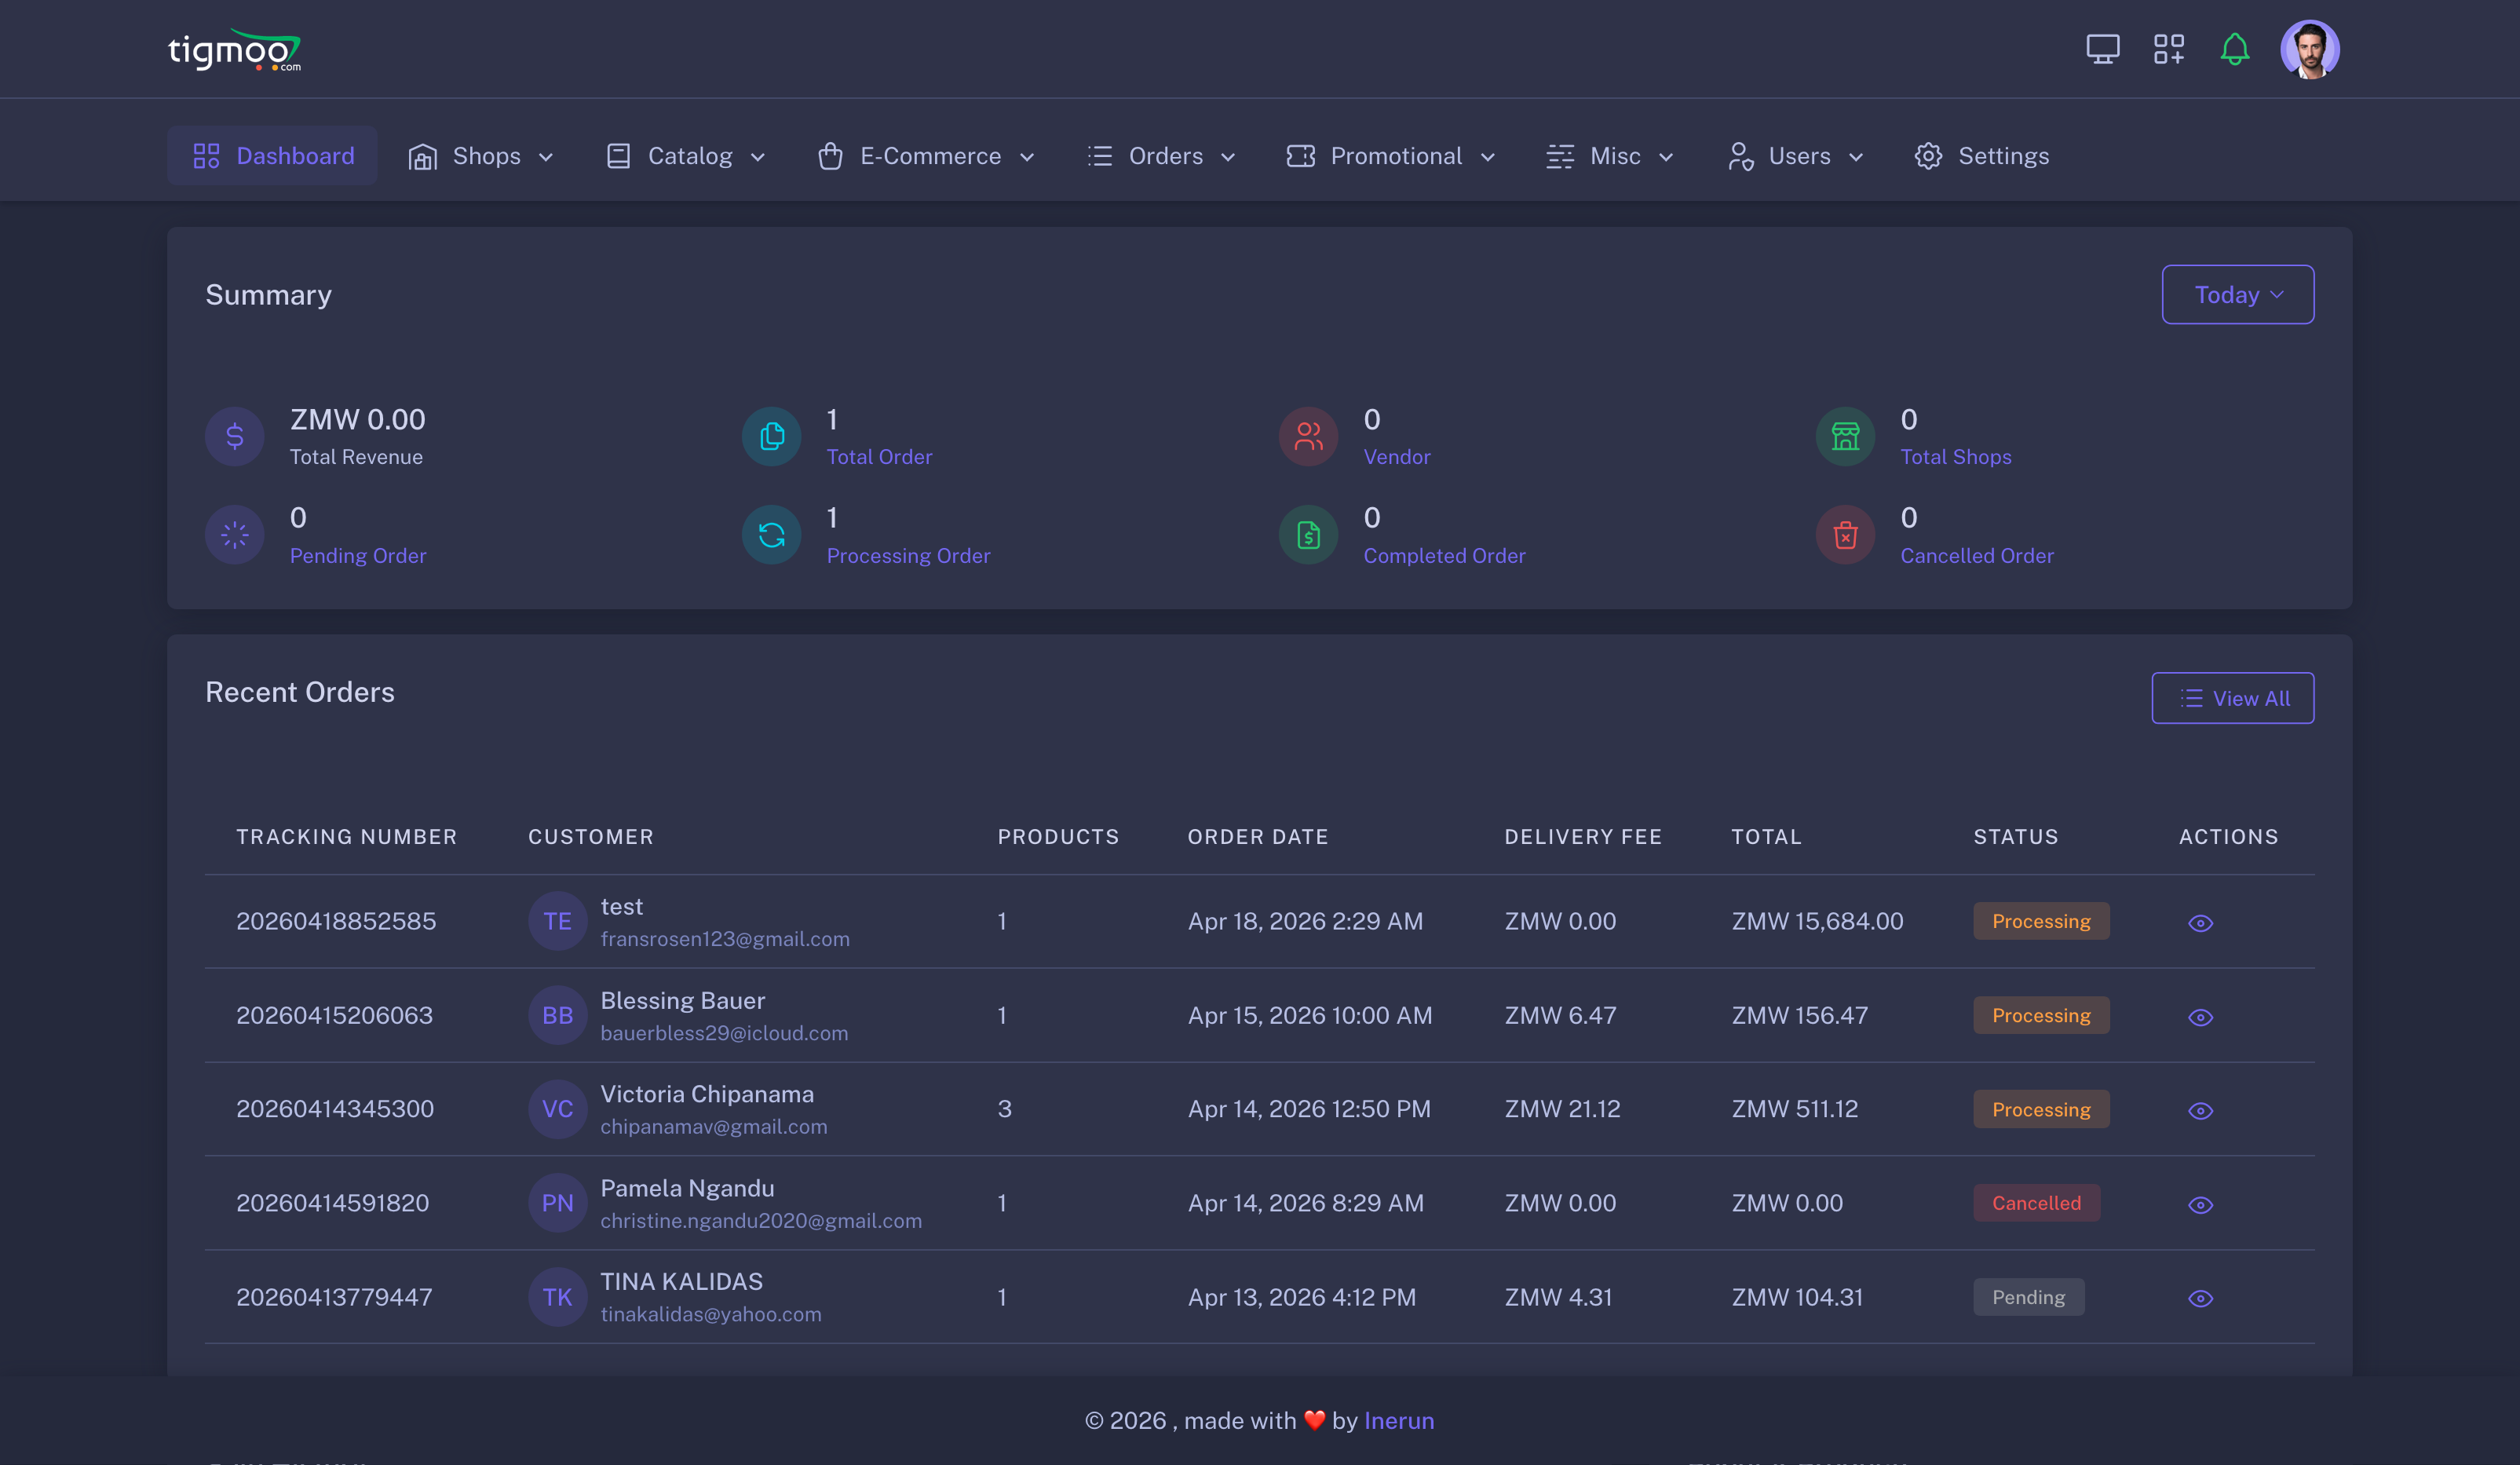View Pamela Ngandu's order via eye icon
2520x1465 pixels.
pyautogui.click(x=2200, y=1205)
